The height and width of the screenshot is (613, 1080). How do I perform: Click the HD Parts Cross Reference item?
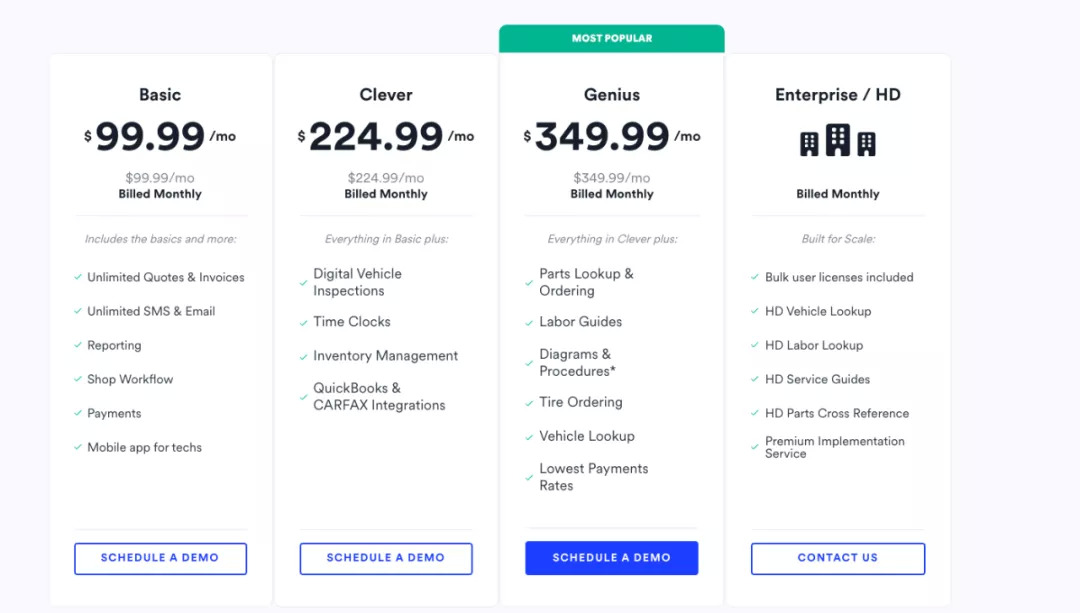click(837, 413)
